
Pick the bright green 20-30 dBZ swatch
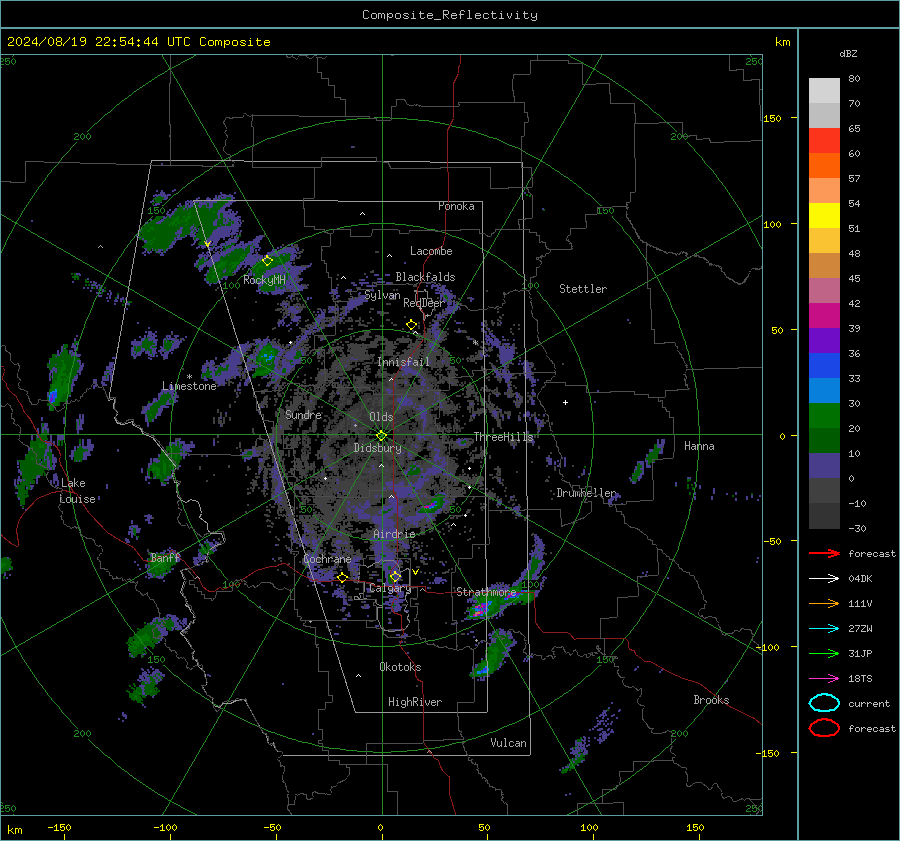pos(824,416)
